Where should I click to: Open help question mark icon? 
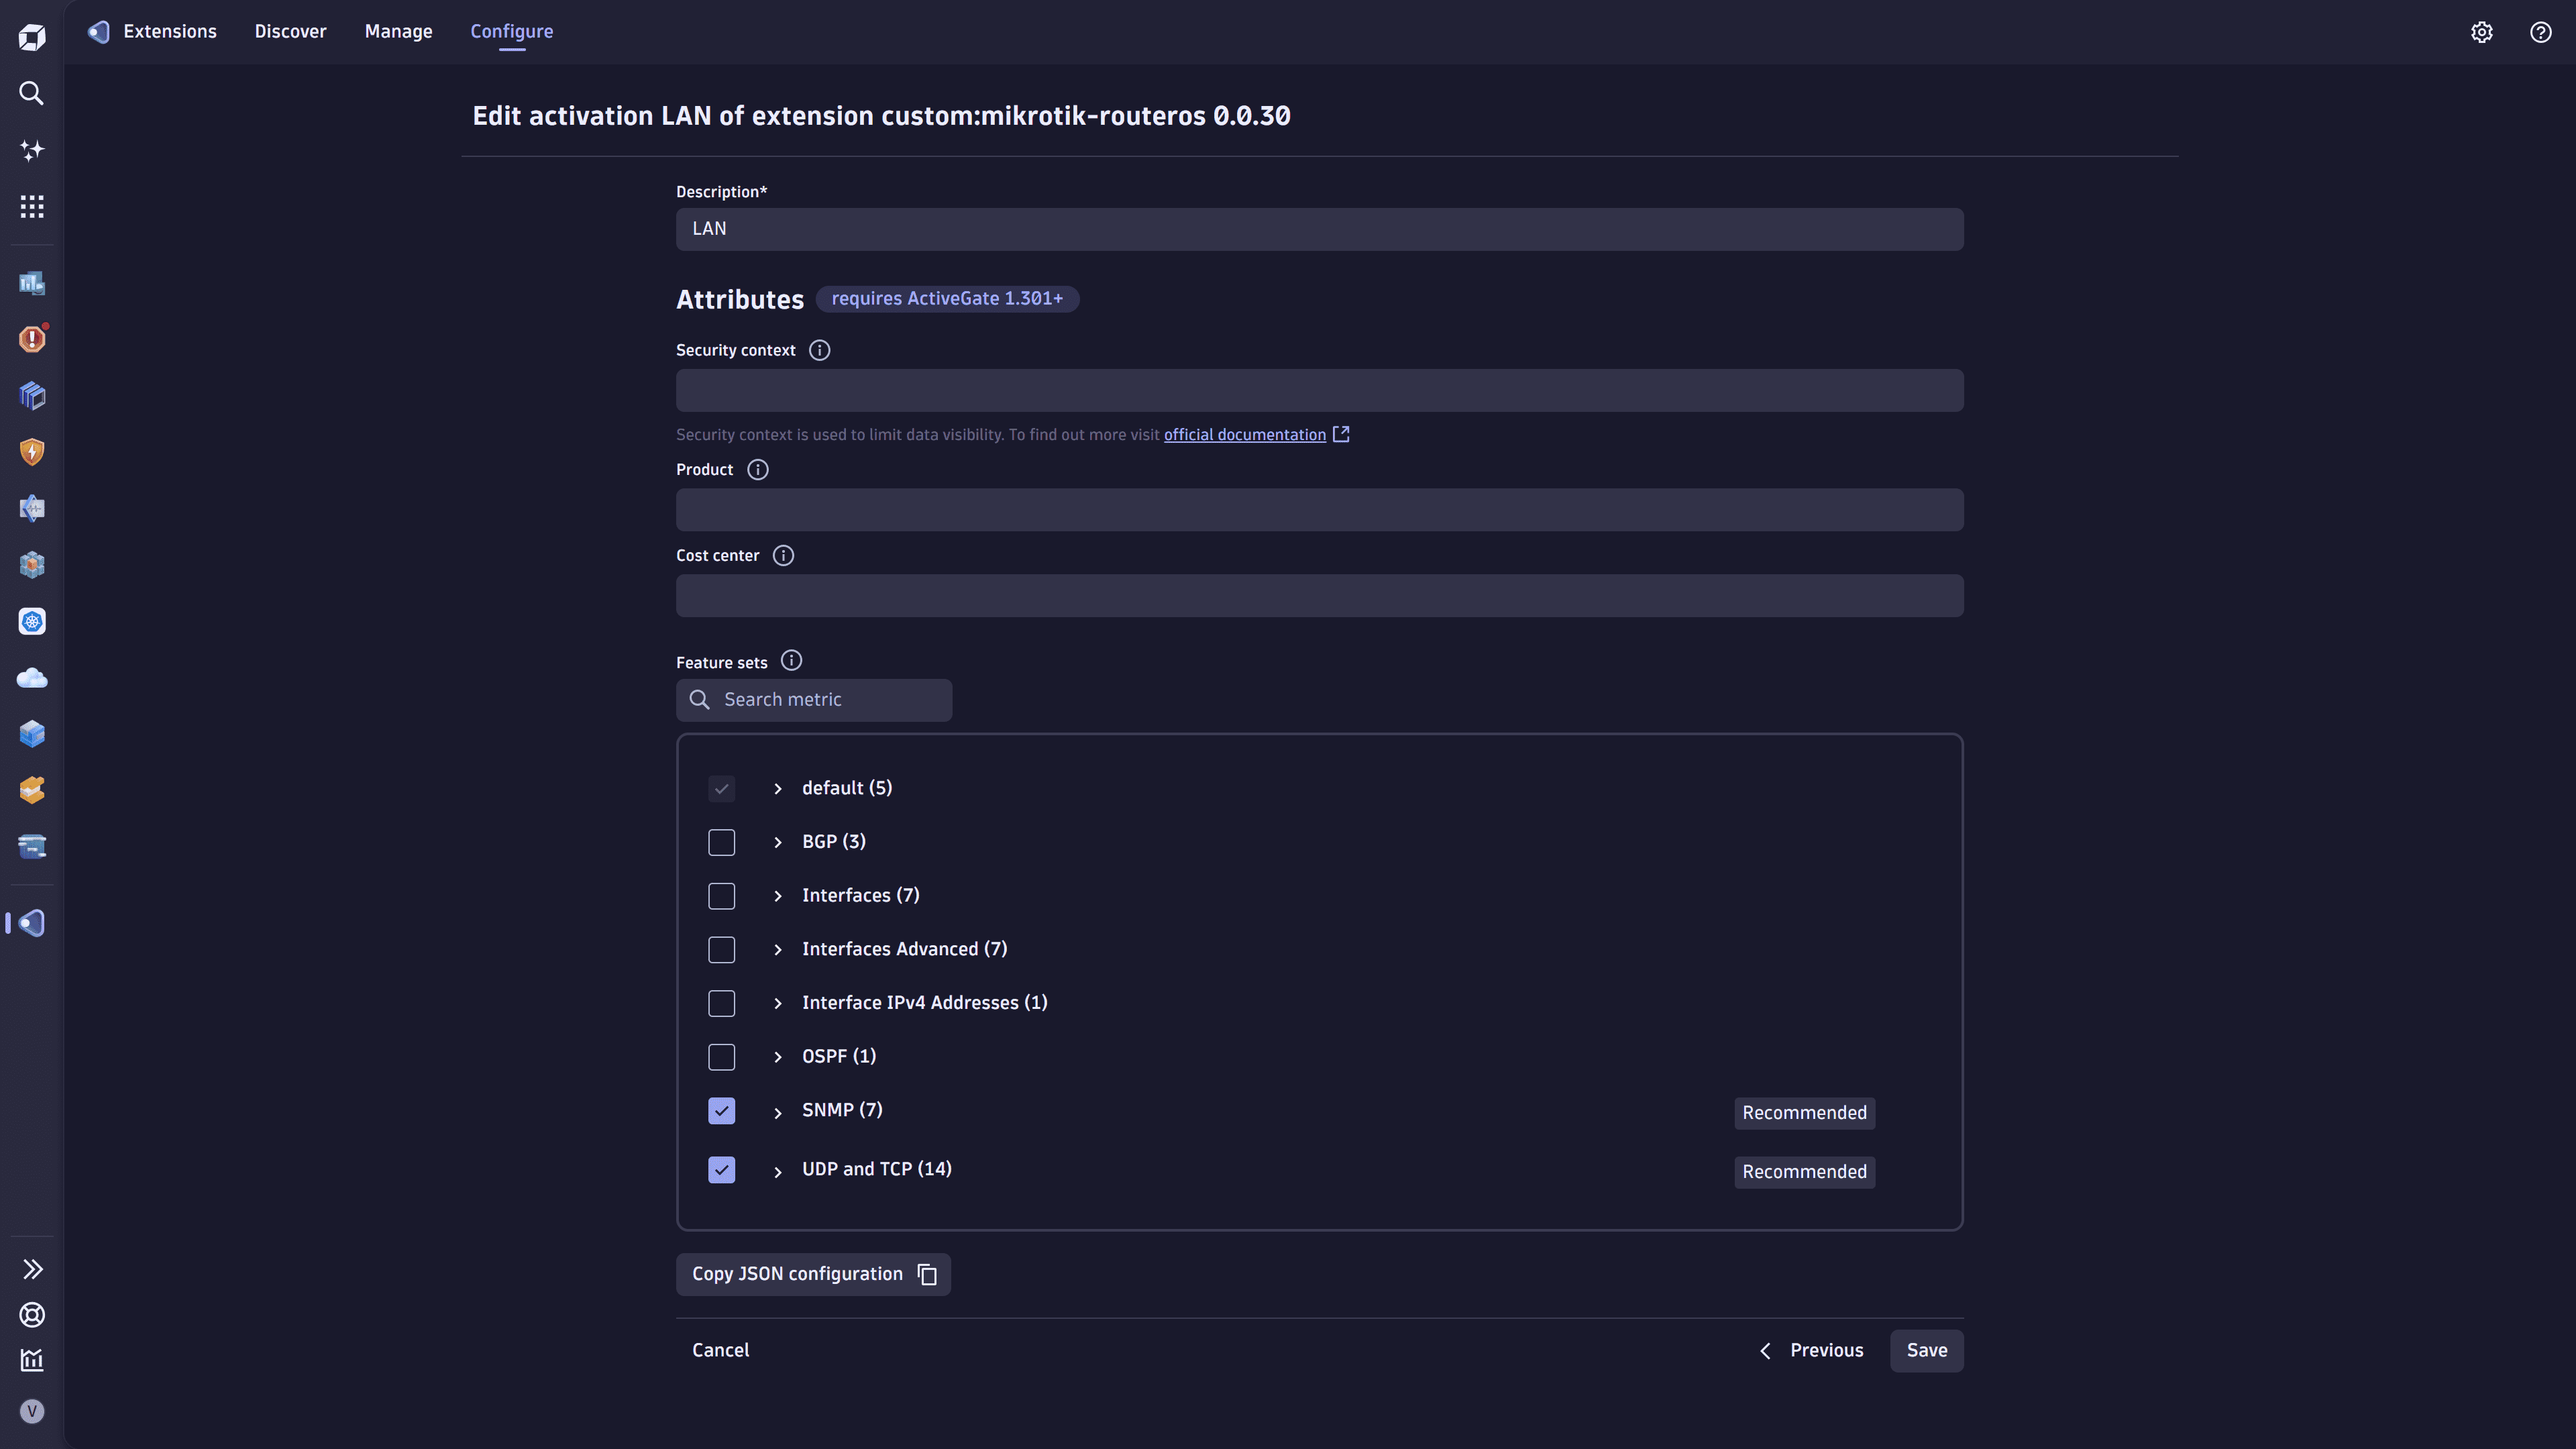[2540, 32]
